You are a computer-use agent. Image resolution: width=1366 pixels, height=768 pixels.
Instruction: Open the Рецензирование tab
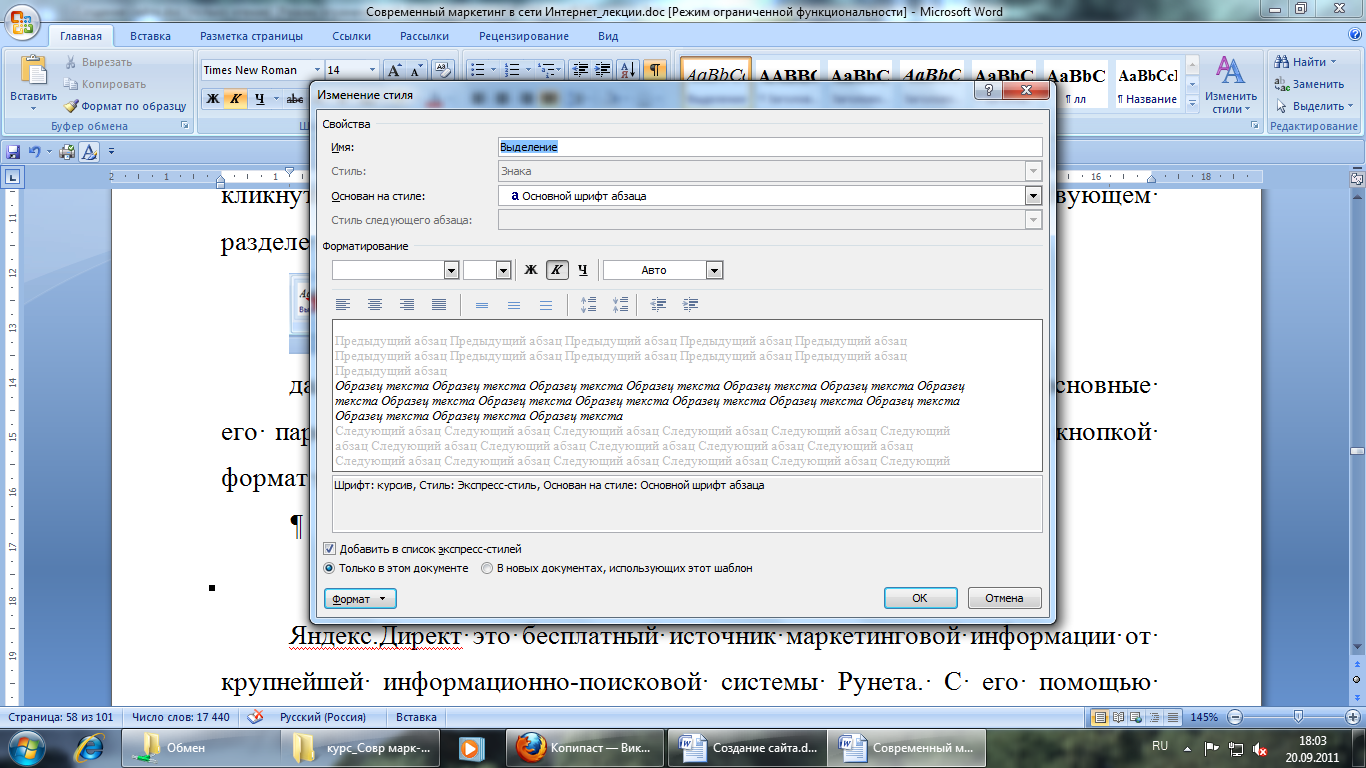524,36
